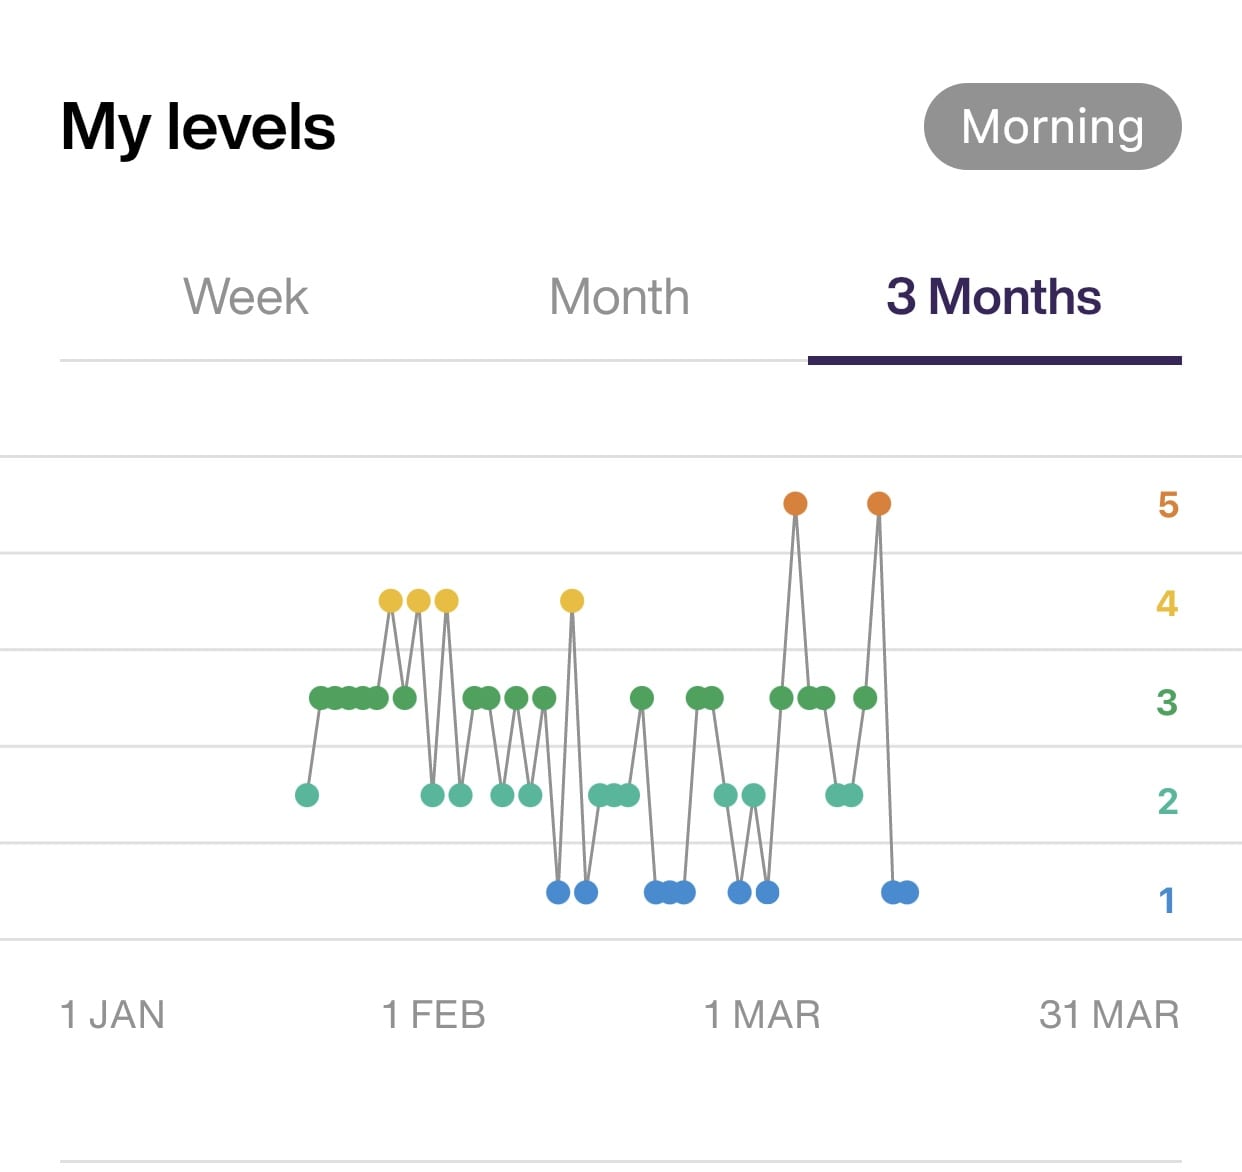This screenshot has width=1242, height=1172.
Task: Click the 1 FEB date label
Action: click(434, 1015)
